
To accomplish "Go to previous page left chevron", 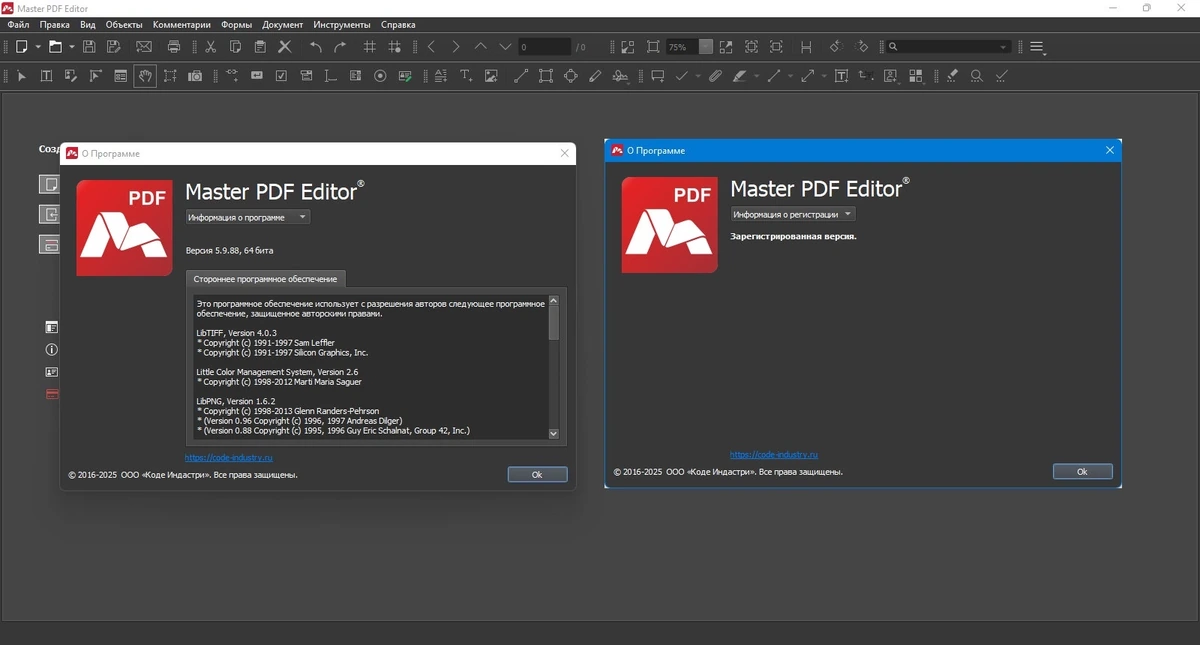I will (431, 47).
